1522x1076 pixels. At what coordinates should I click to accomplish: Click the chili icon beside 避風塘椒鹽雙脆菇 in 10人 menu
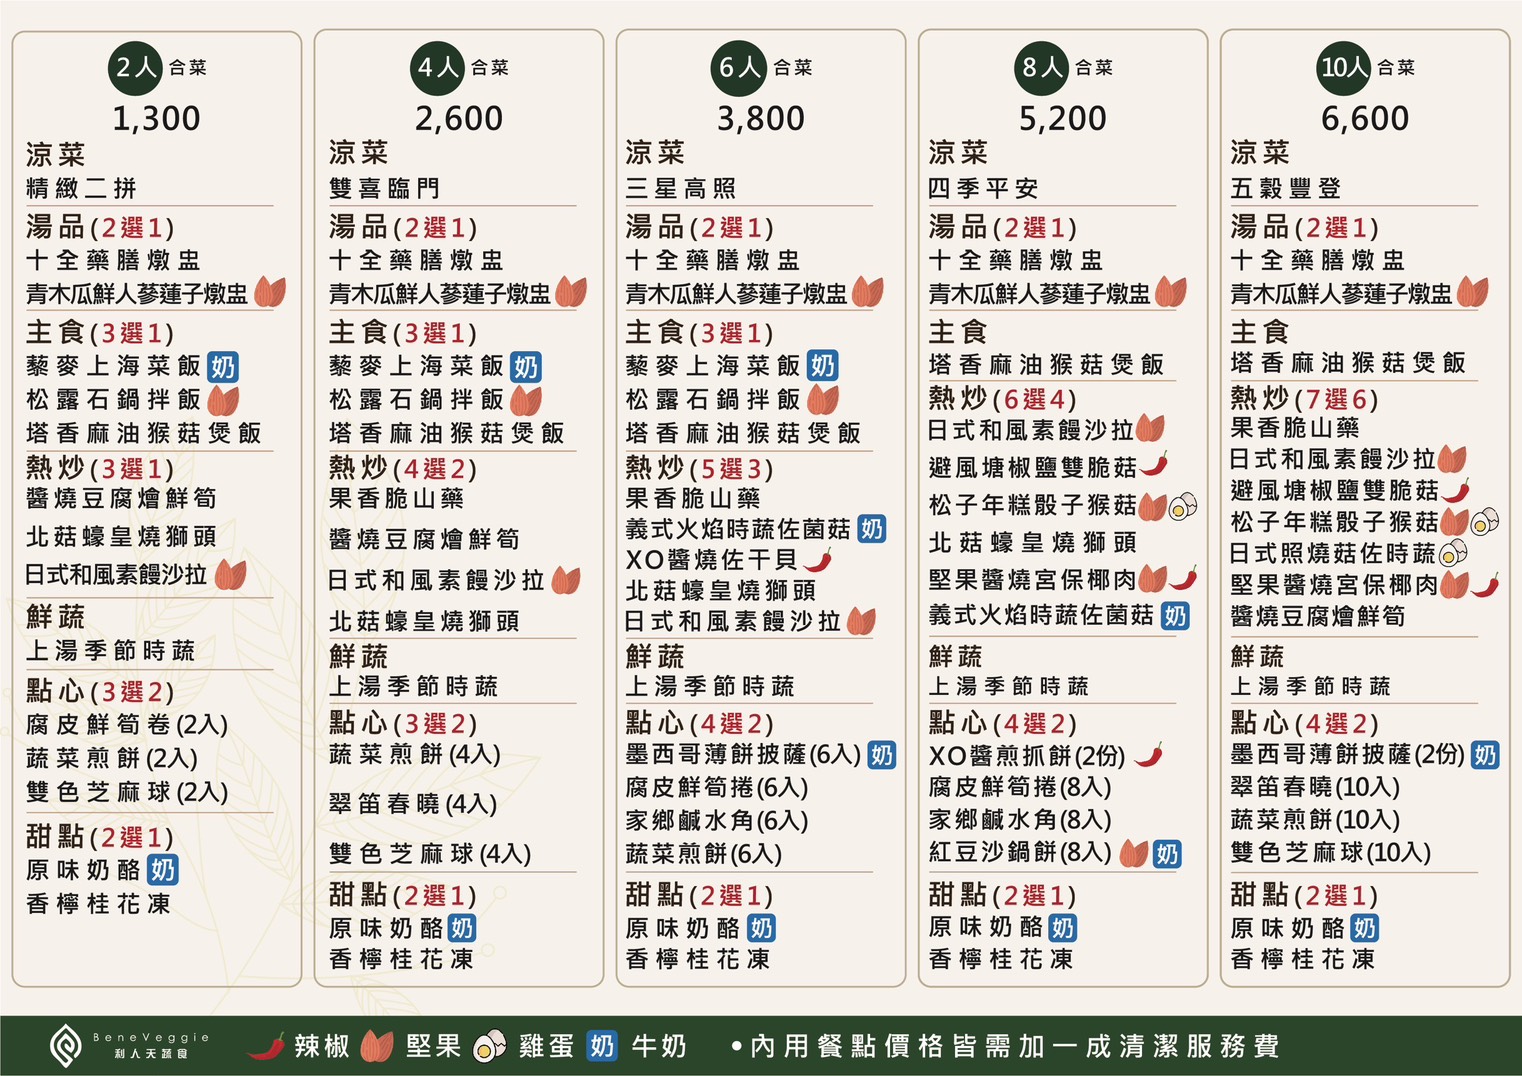click(1456, 490)
